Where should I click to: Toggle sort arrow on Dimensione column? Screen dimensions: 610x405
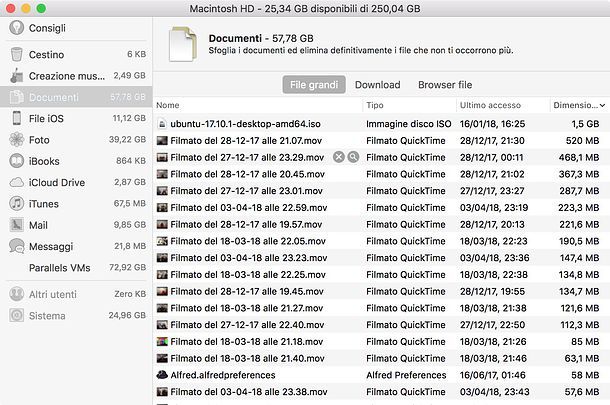point(602,105)
